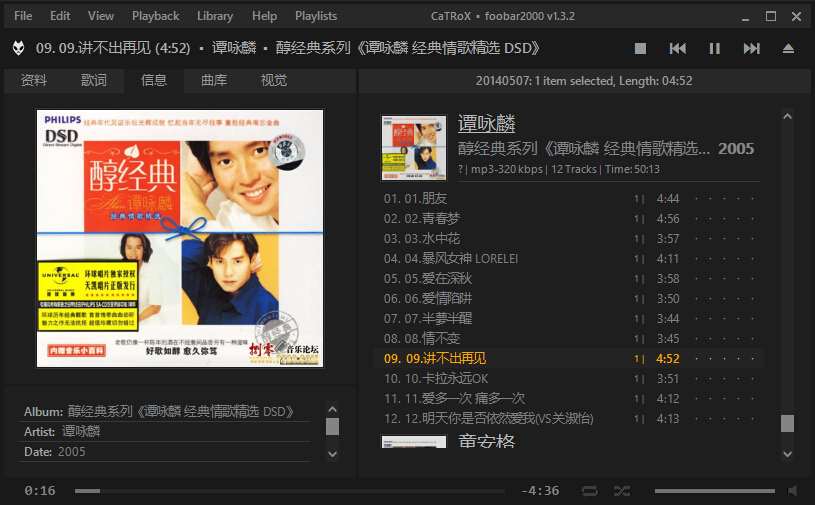Click the album title text 醇经典系列 in playlist
The width and height of the screenshot is (815, 505).
(x=583, y=149)
